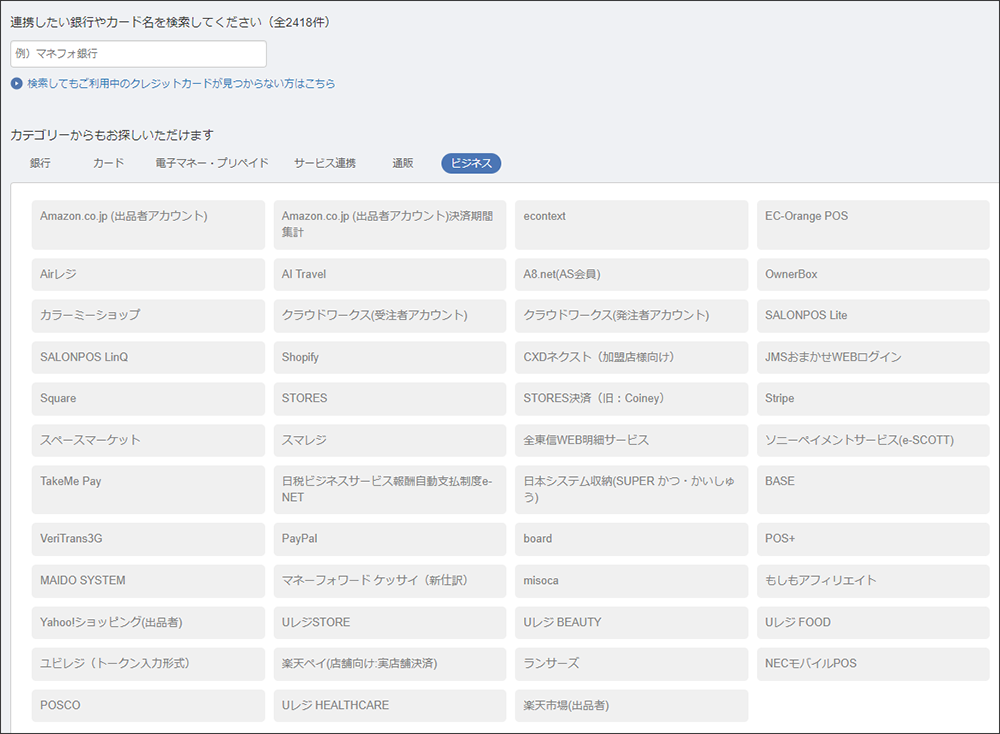Open the サービス連携 category tab
Screen dimensions: 1000x734
[325, 163]
